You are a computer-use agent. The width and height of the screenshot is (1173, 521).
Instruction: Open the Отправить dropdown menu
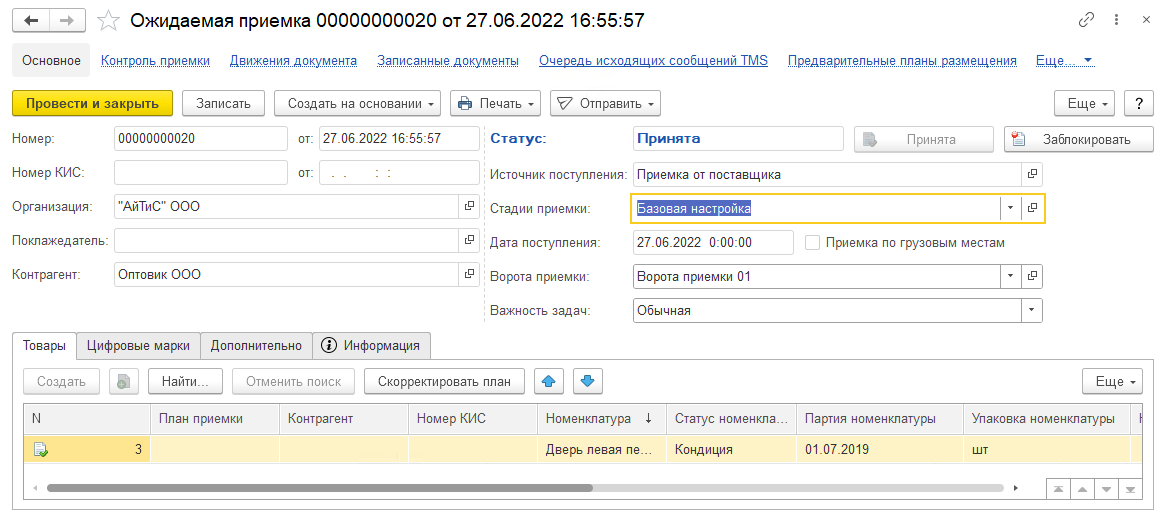(605, 104)
